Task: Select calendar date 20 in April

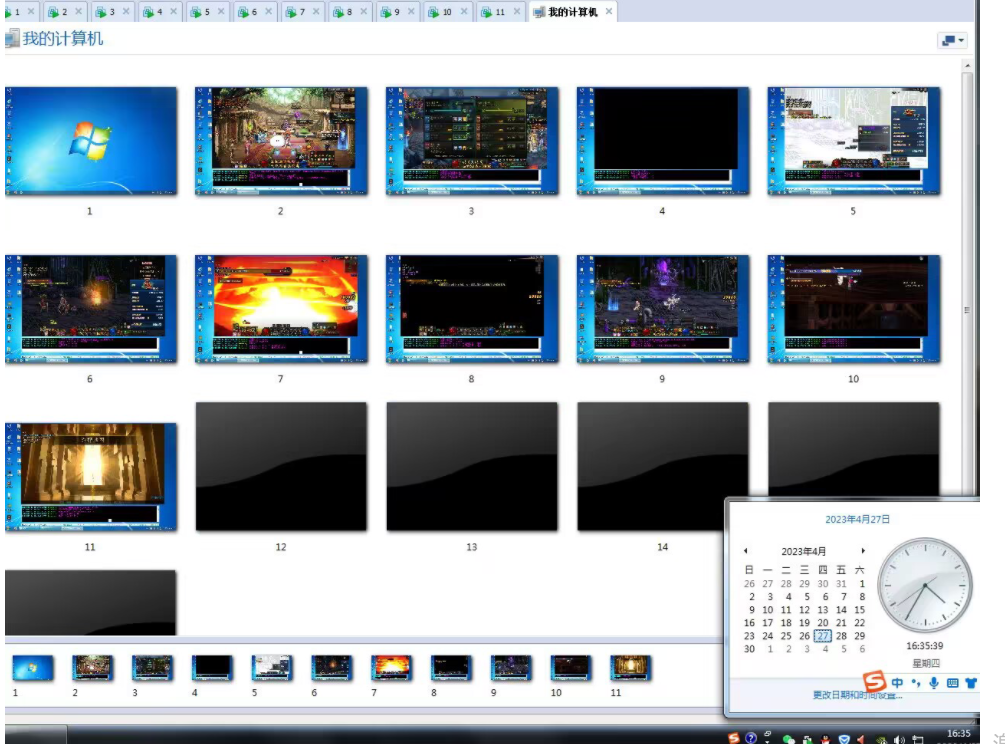Action: 823,623
